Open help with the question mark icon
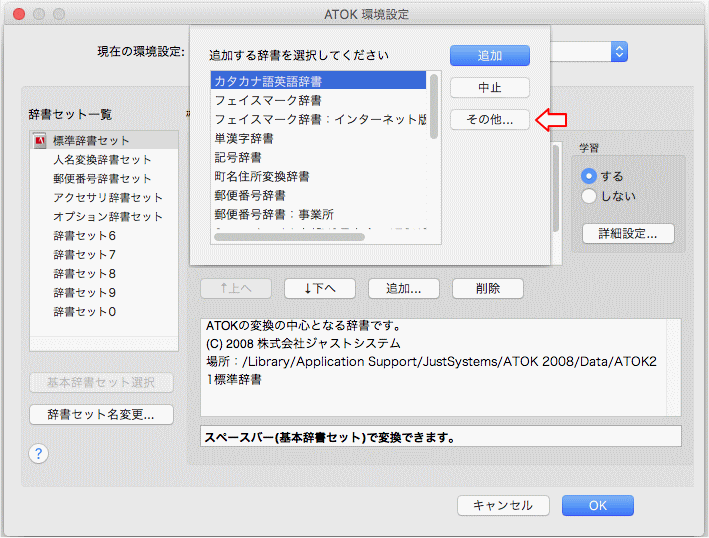709x538 pixels. click(38, 453)
